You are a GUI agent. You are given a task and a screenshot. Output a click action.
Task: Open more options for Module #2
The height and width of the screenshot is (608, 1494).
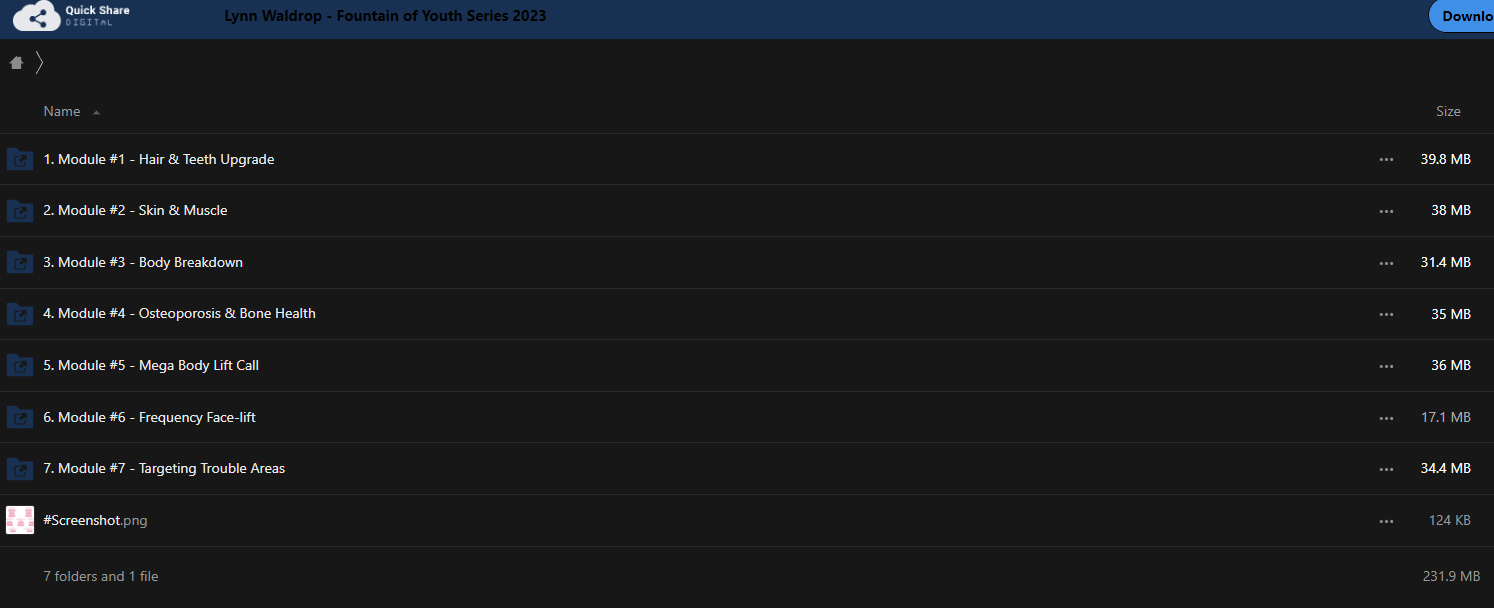point(1386,211)
